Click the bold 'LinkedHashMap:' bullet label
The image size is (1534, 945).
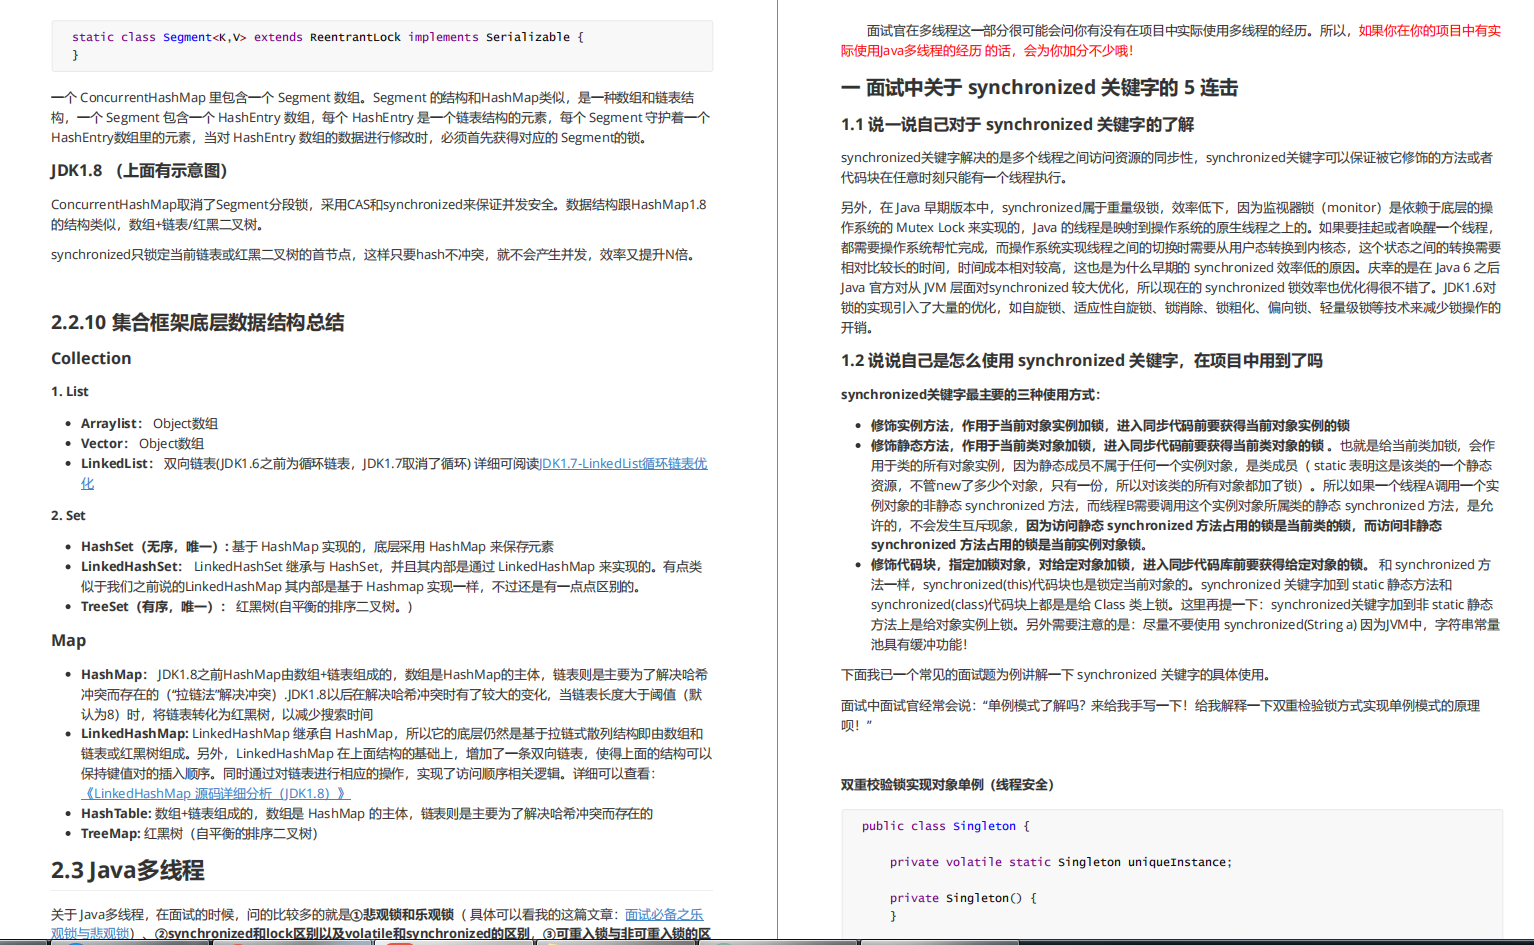[x=135, y=734]
